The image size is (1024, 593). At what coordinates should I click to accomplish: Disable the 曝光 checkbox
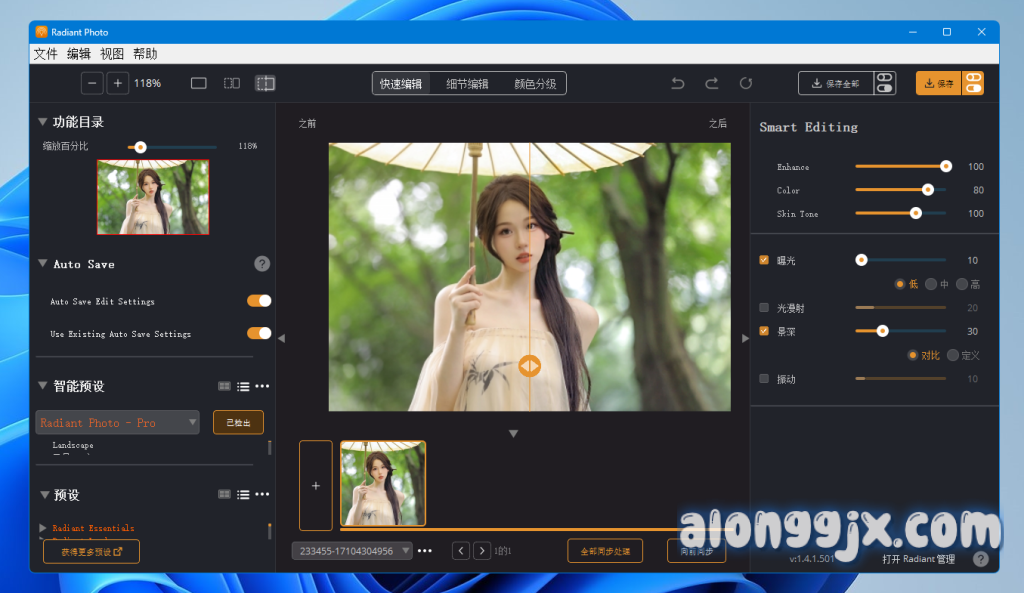(765, 260)
